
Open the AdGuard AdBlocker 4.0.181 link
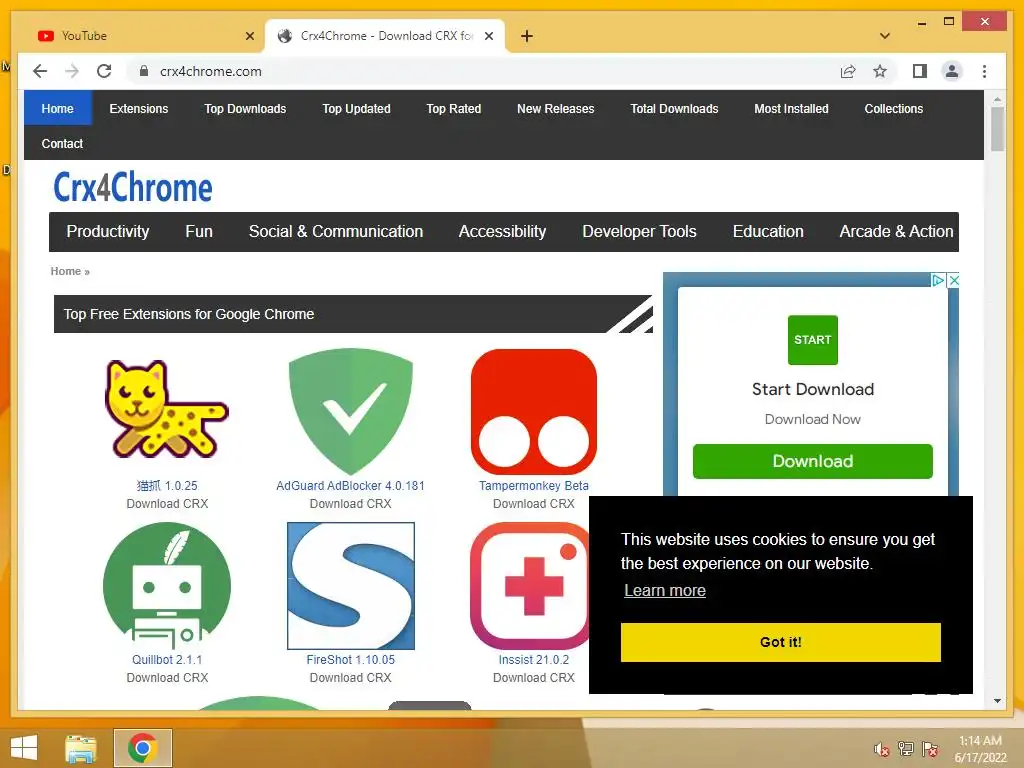click(350, 486)
